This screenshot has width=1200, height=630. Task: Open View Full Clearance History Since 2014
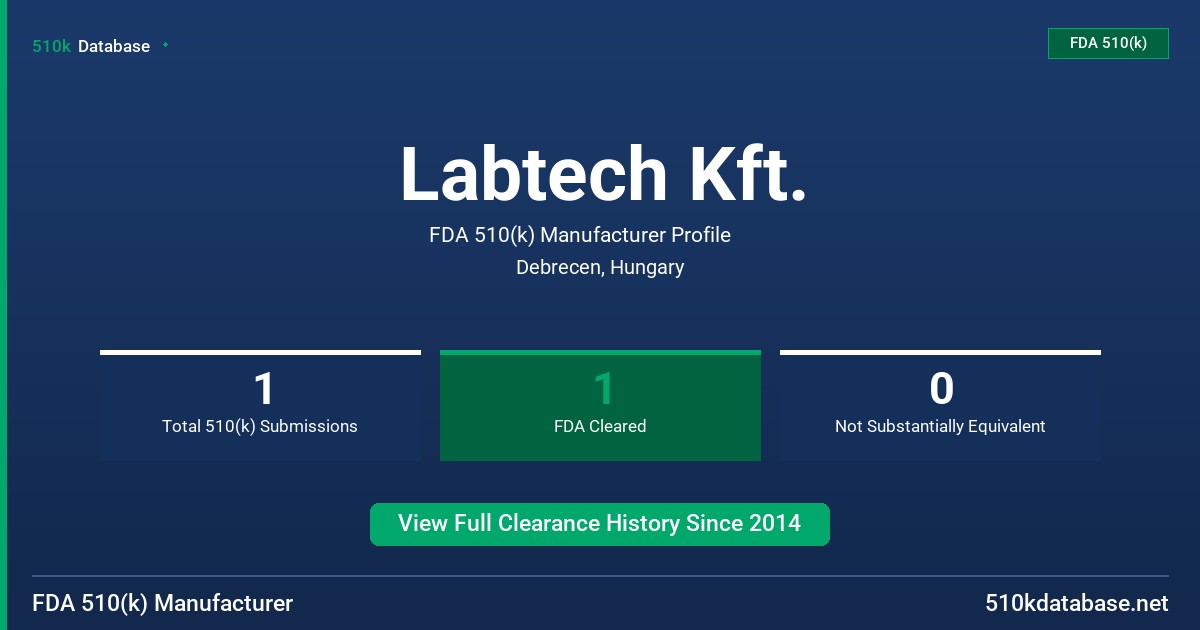600,524
